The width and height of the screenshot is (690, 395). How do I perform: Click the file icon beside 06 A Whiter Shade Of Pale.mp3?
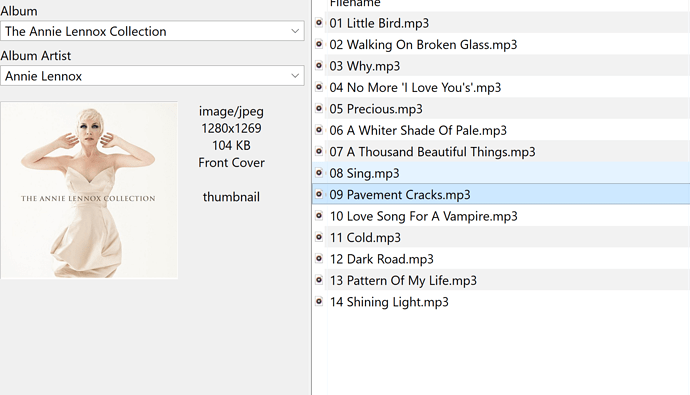[x=319, y=130]
